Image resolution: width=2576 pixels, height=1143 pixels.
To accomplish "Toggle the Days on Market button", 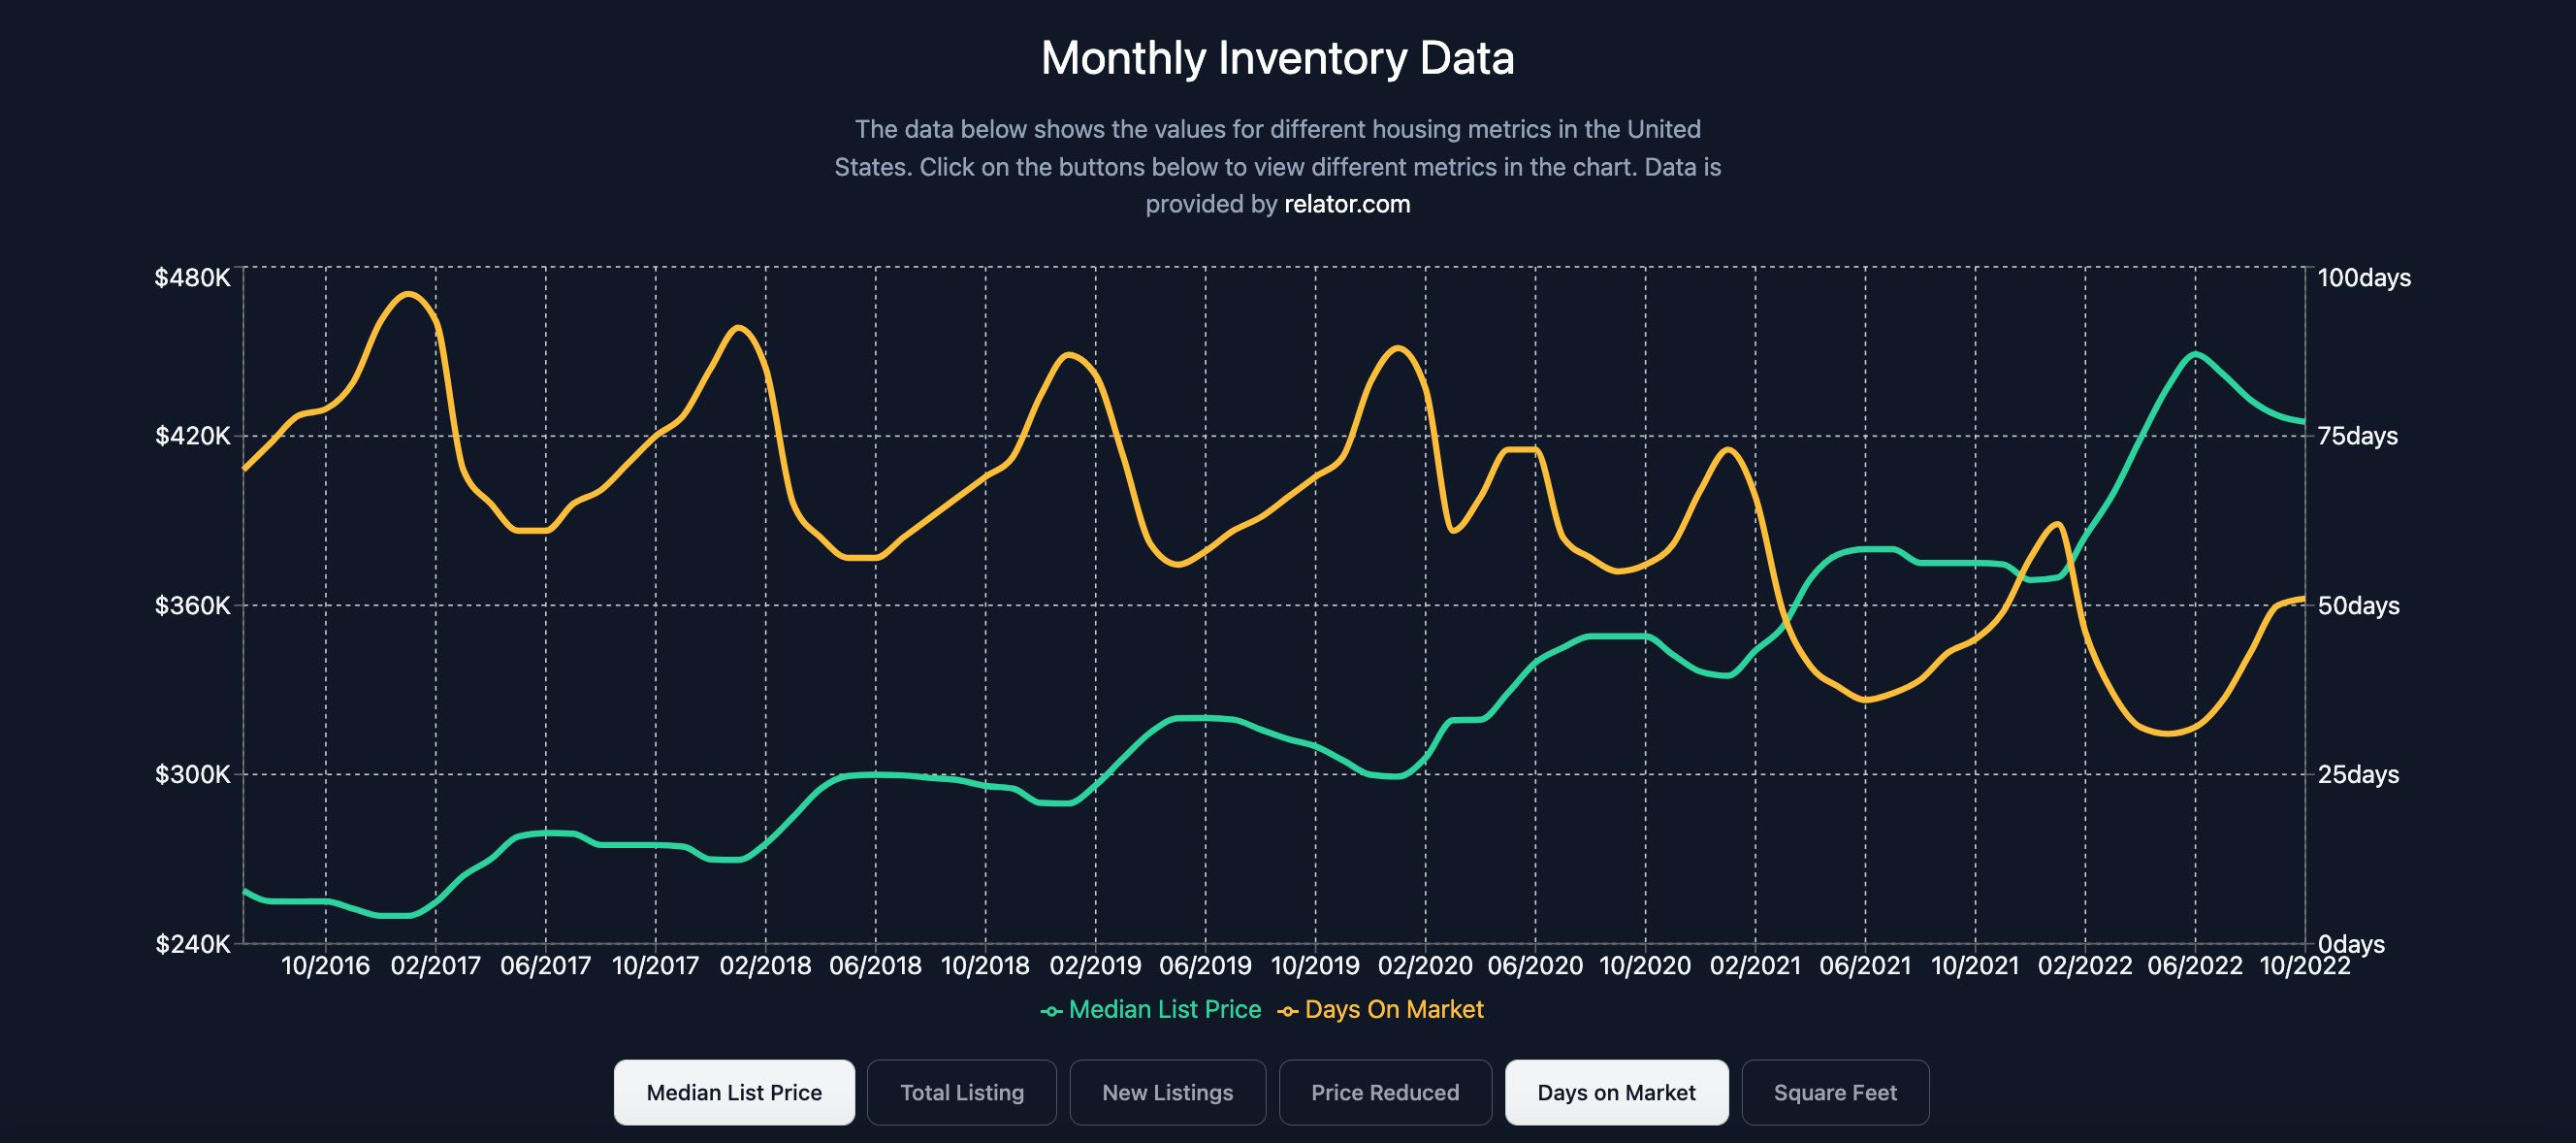I will [x=1616, y=1092].
